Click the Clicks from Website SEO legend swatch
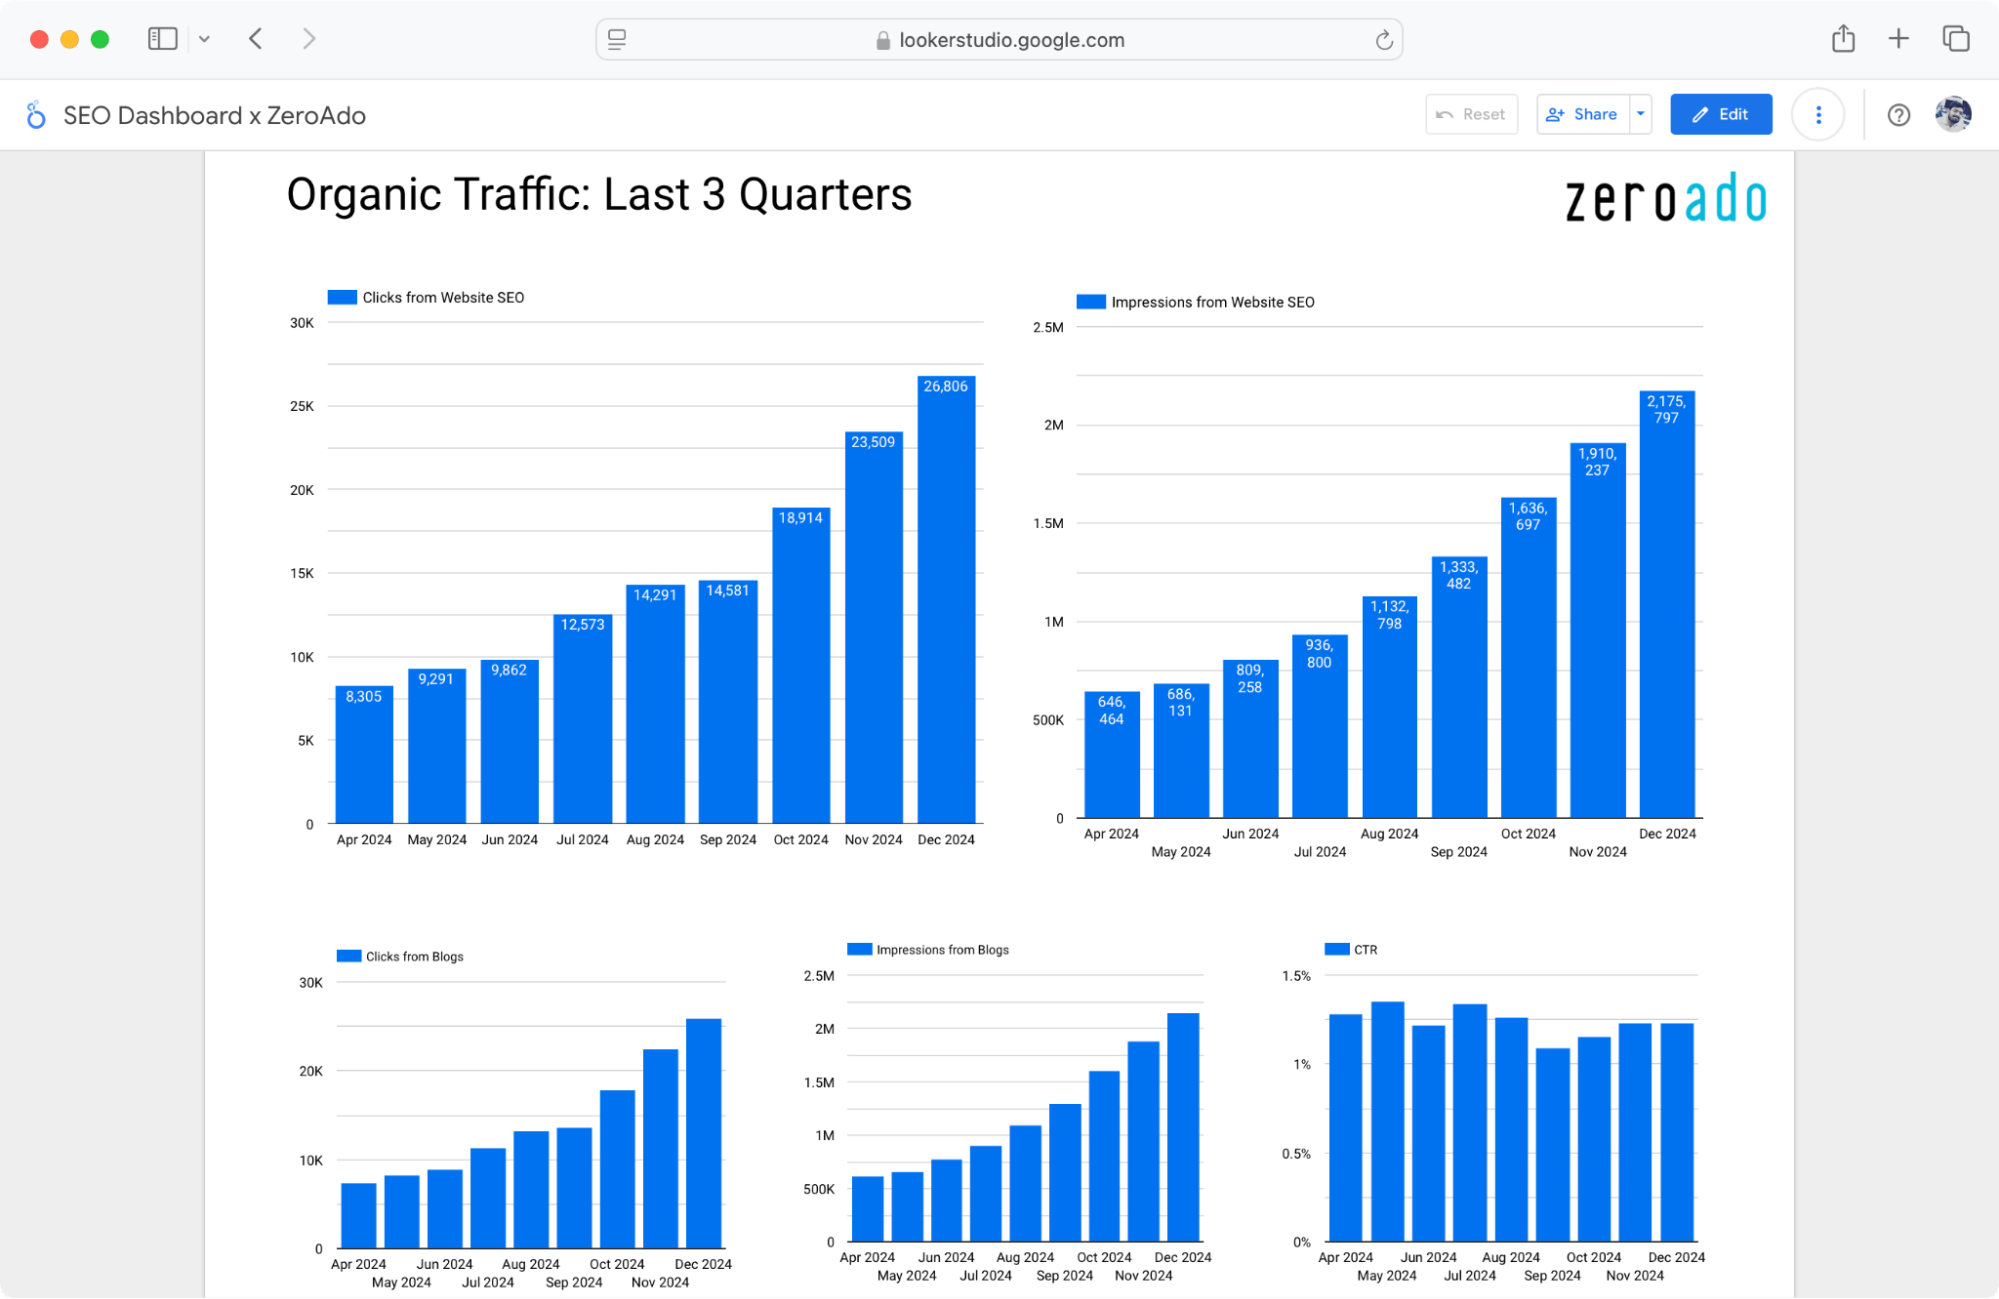The image size is (1999, 1299). click(343, 297)
